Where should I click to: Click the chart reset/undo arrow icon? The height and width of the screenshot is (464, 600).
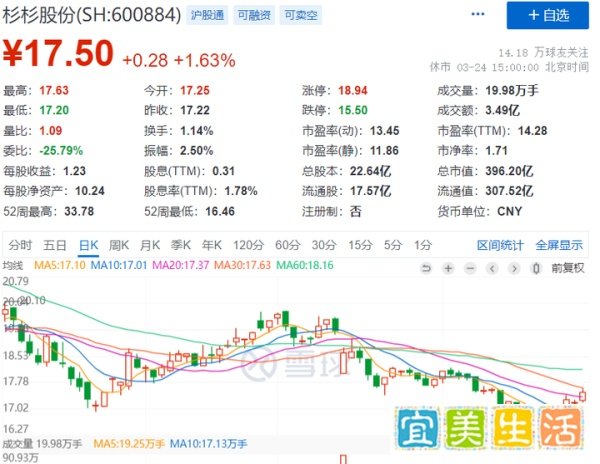pos(426,269)
